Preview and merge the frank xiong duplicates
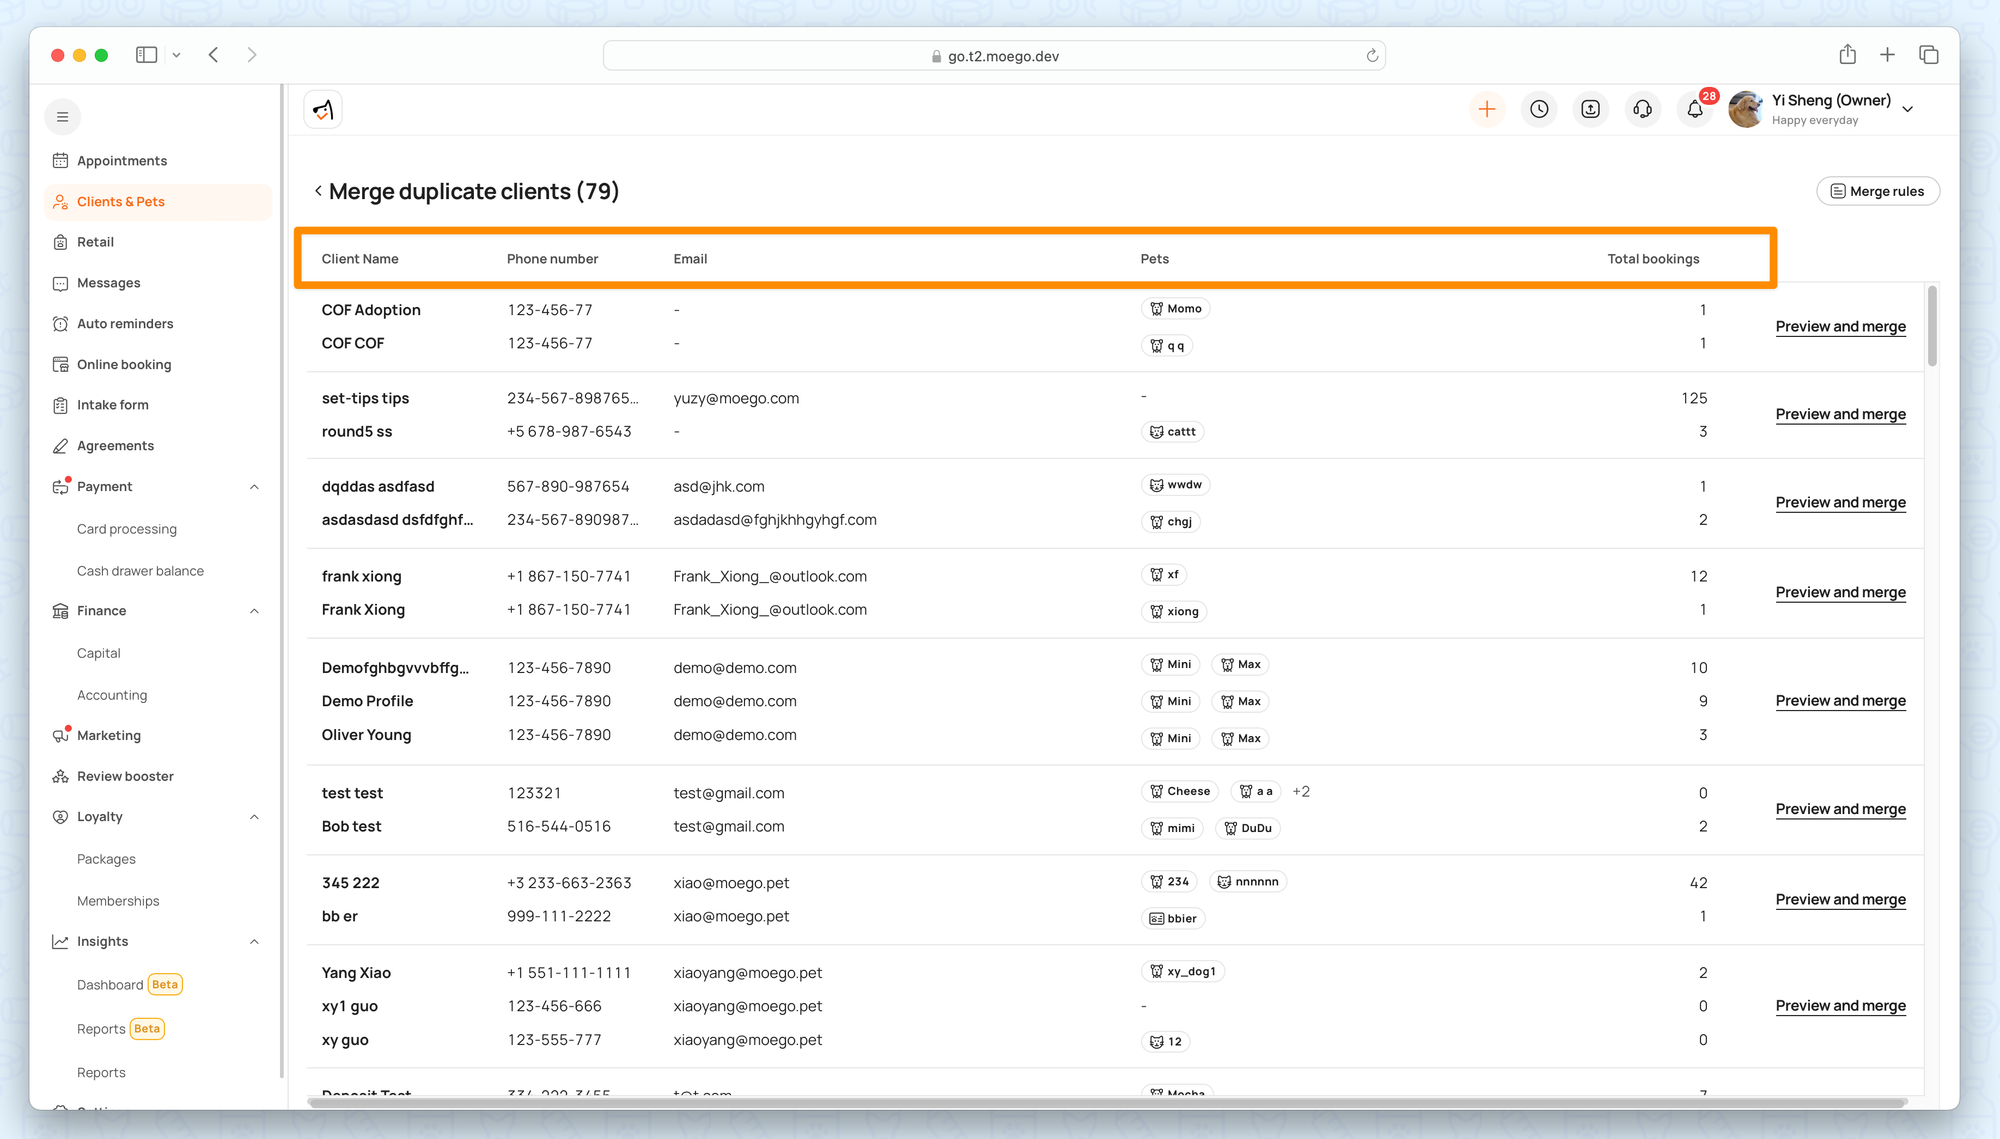Image resolution: width=2000 pixels, height=1139 pixels. click(x=1840, y=592)
